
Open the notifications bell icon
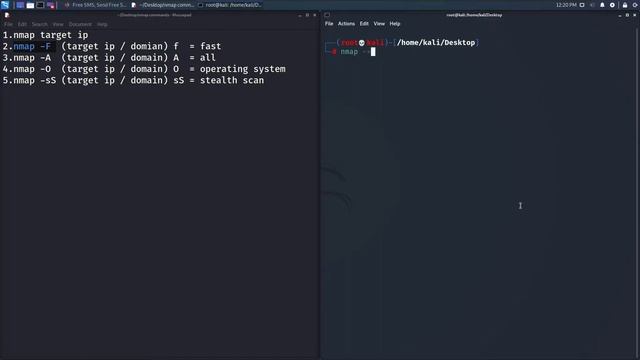coord(602,5)
